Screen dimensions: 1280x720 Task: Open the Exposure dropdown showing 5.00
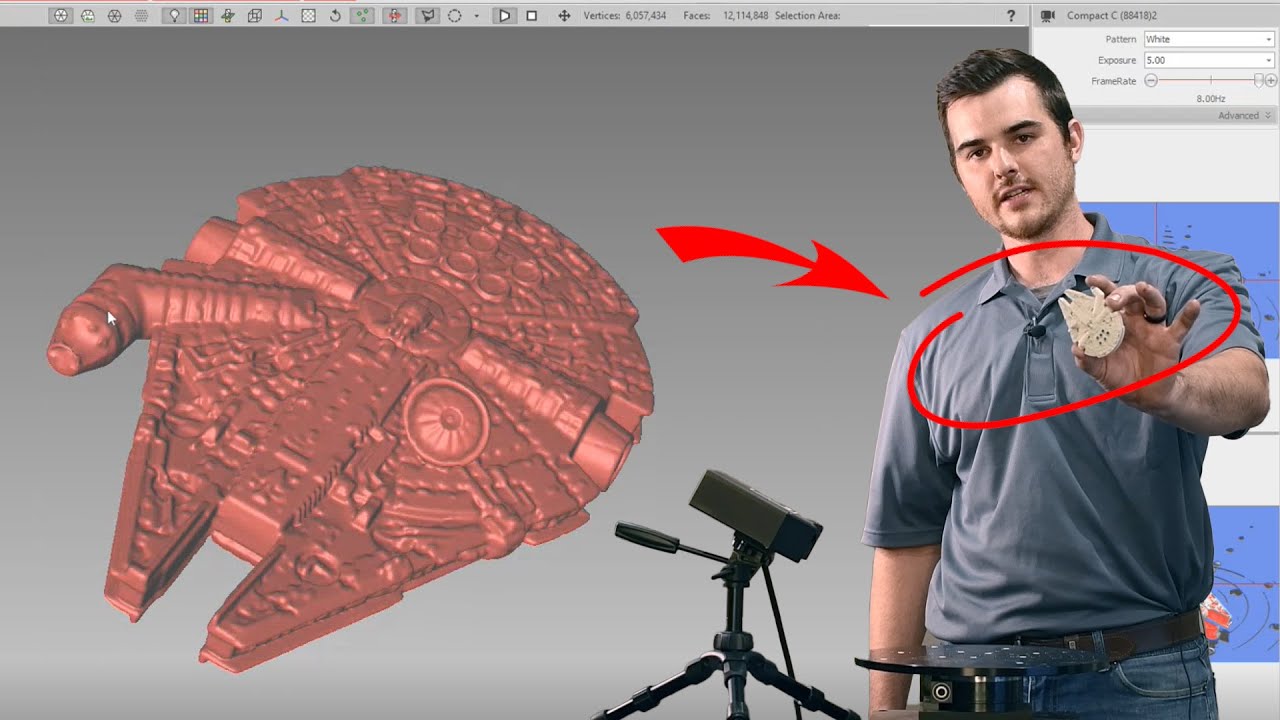tap(1209, 60)
